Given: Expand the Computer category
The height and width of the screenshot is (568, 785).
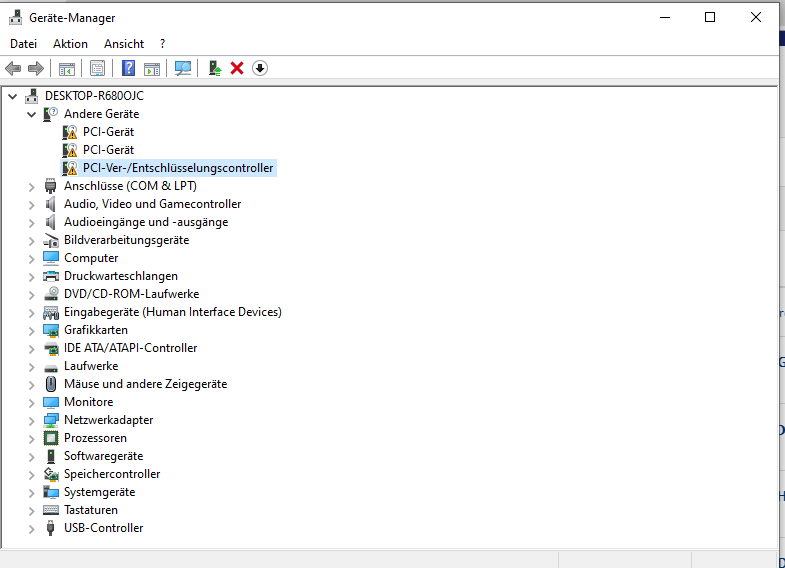Looking at the screenshot, I should click(32, 259).
